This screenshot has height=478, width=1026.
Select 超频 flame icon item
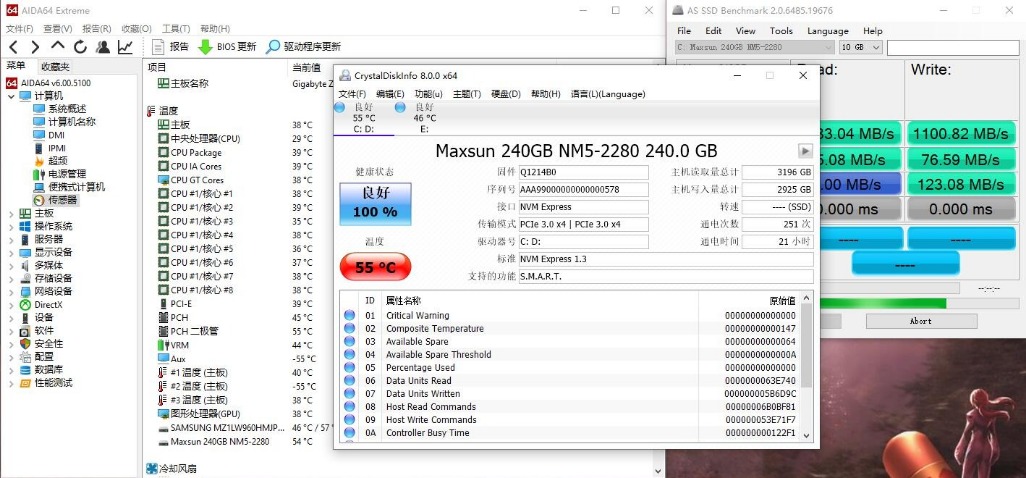(x=39, y=161)
